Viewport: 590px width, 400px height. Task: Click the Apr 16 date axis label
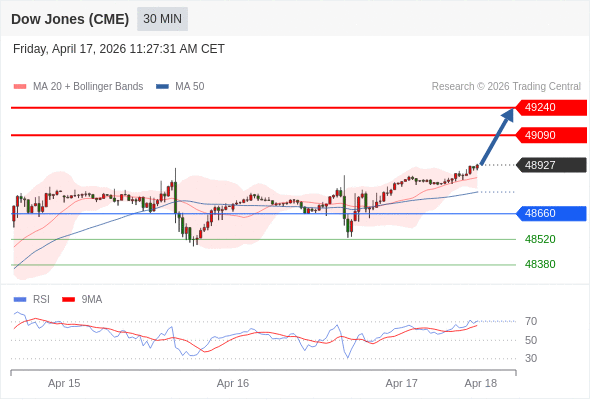tap(233, 383)
